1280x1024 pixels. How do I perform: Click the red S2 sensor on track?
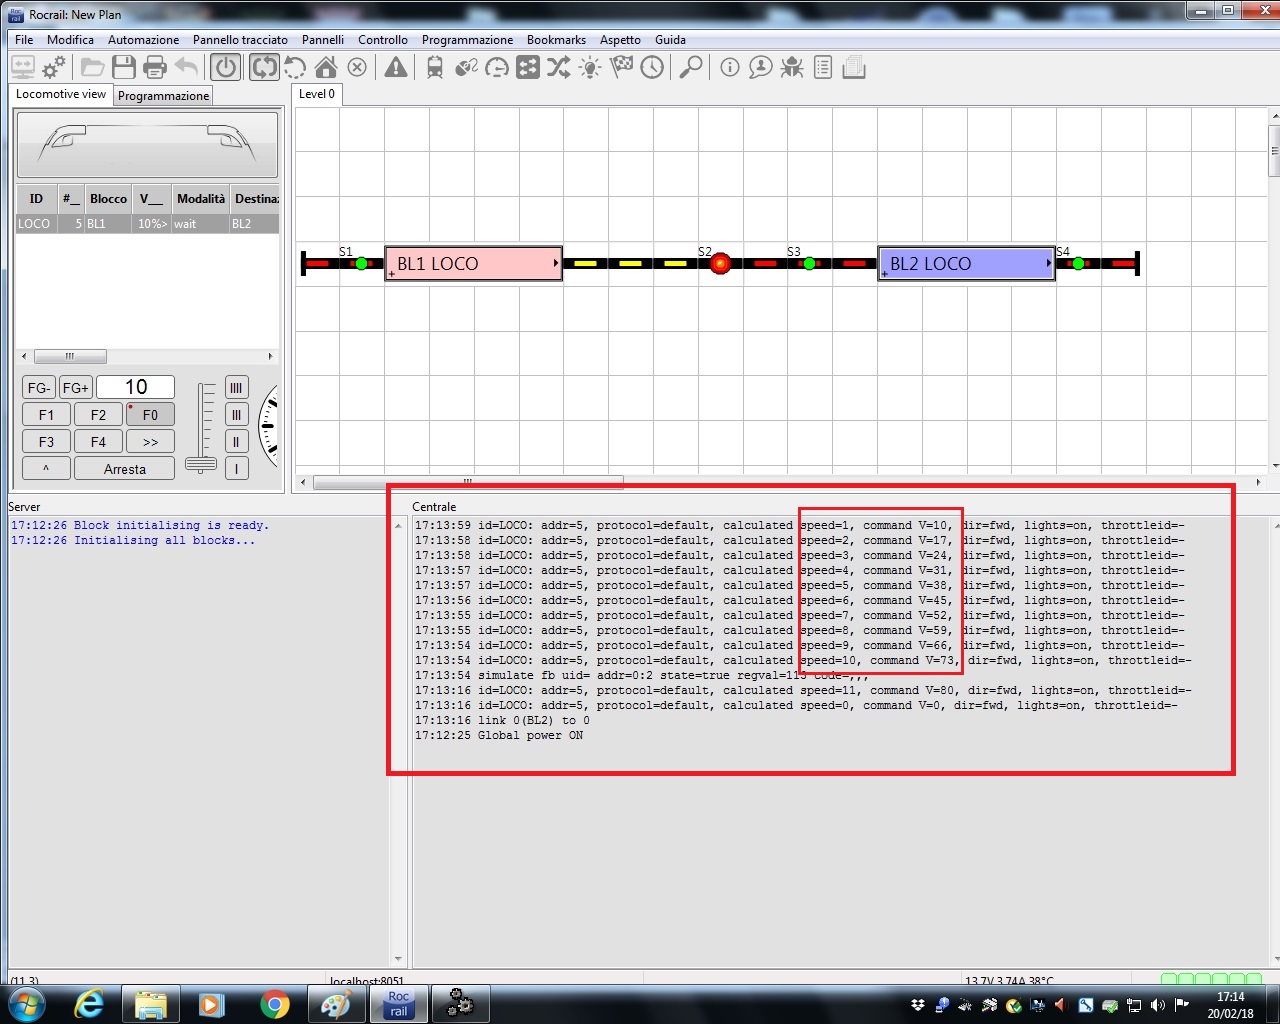(720, 264)
